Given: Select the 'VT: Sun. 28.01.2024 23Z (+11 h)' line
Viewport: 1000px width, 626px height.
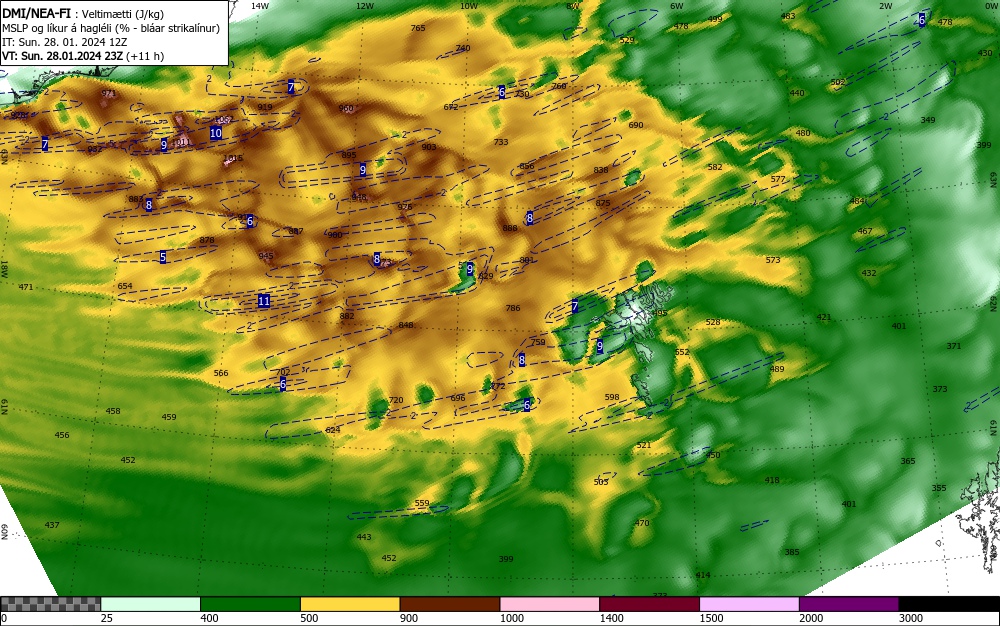Looking at the screenshot, I should (83, 56).
